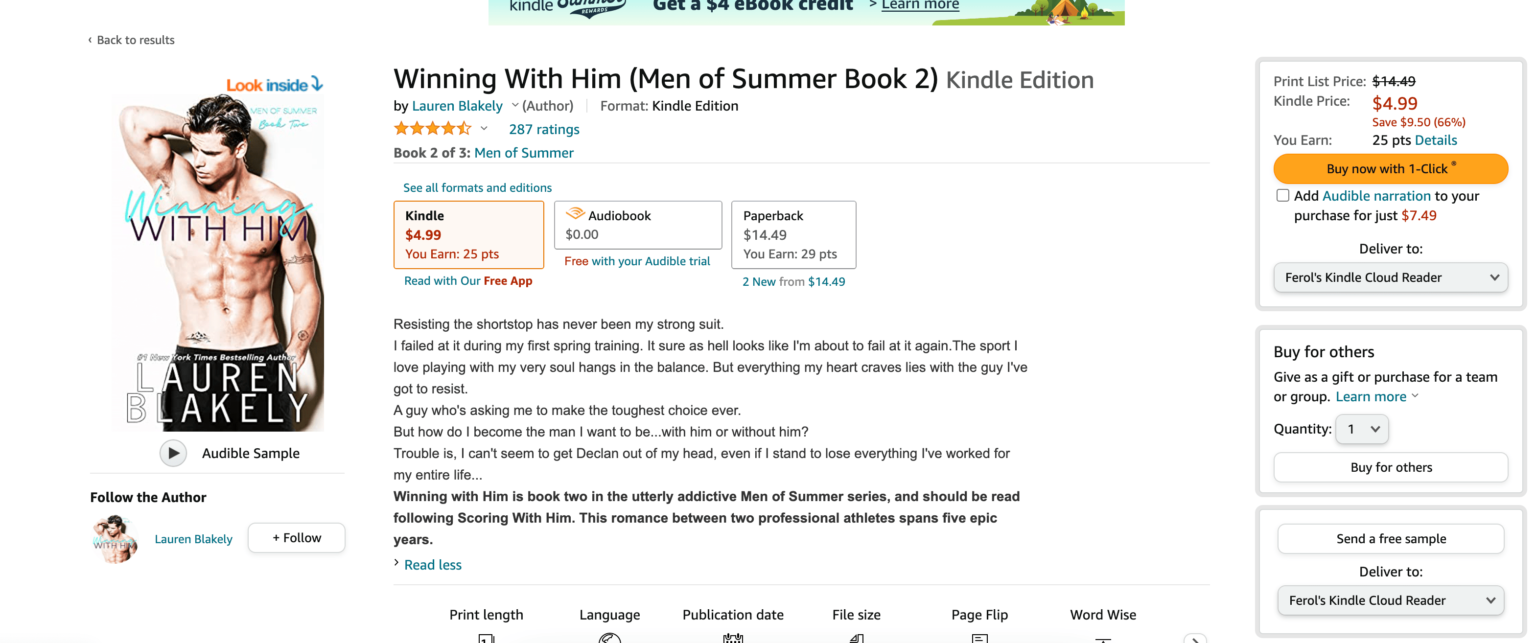
Task: Expand the star rating breakdown chevron
Action: pyautogui.click(x=484, y=128)
